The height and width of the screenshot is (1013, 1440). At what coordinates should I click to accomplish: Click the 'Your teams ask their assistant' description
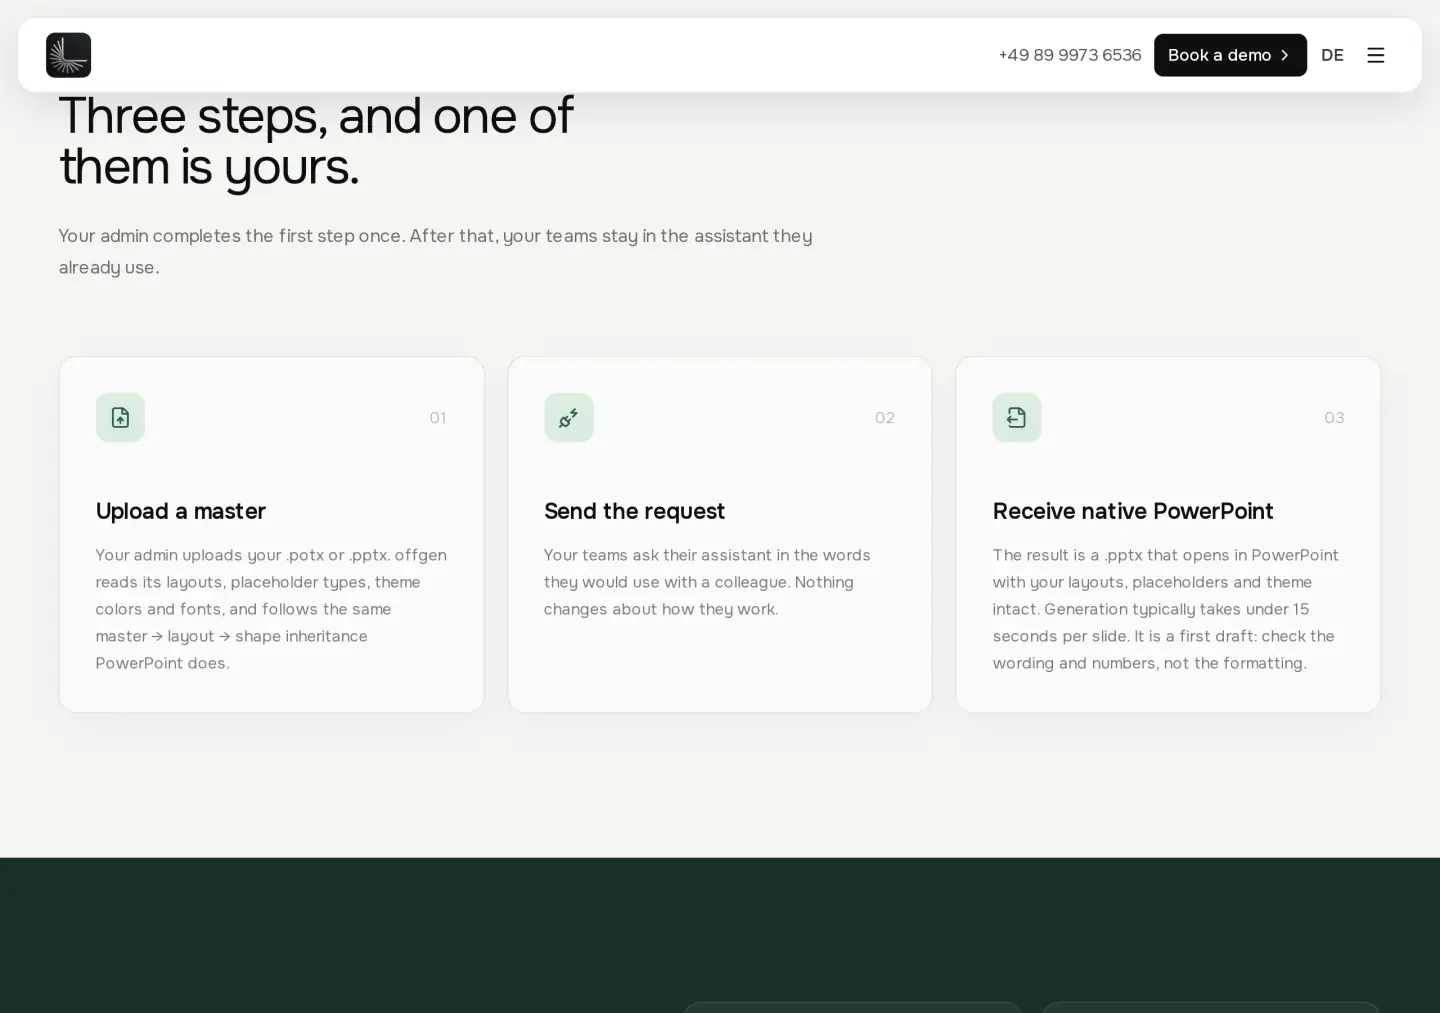pyautogui.click(x=707, y=582)
